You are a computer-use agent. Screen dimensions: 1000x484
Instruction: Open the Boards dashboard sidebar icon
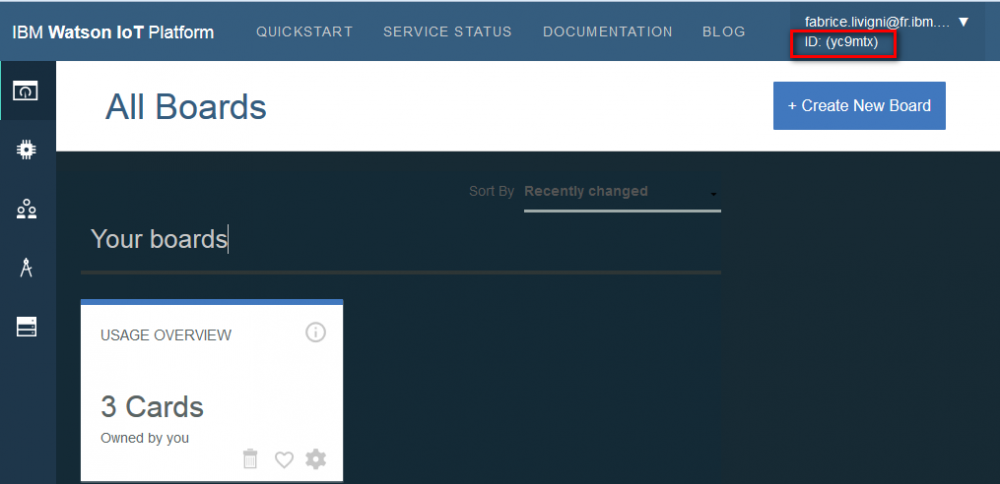click(26, 91)
